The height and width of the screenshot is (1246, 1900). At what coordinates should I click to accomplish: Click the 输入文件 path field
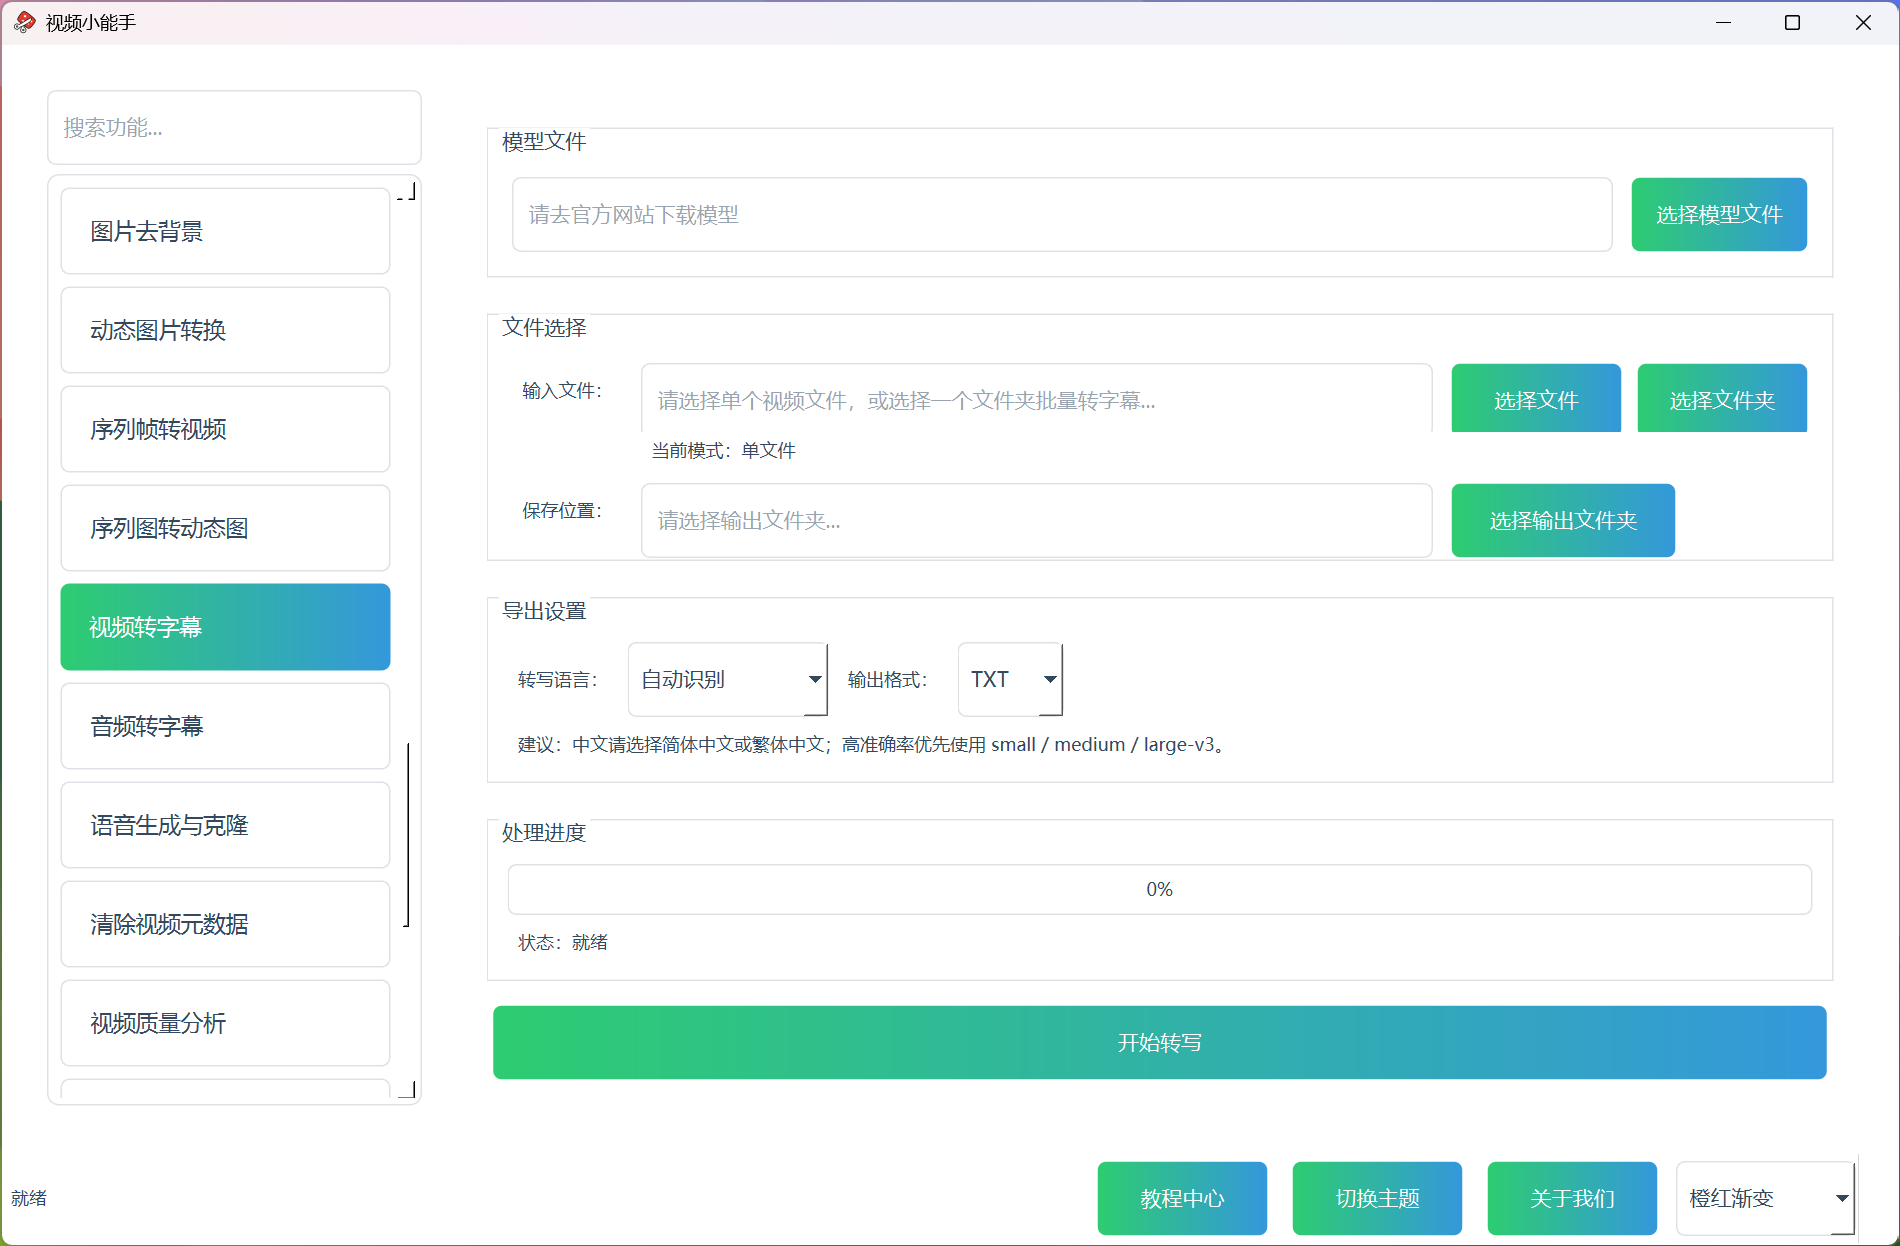[1037, 399]
